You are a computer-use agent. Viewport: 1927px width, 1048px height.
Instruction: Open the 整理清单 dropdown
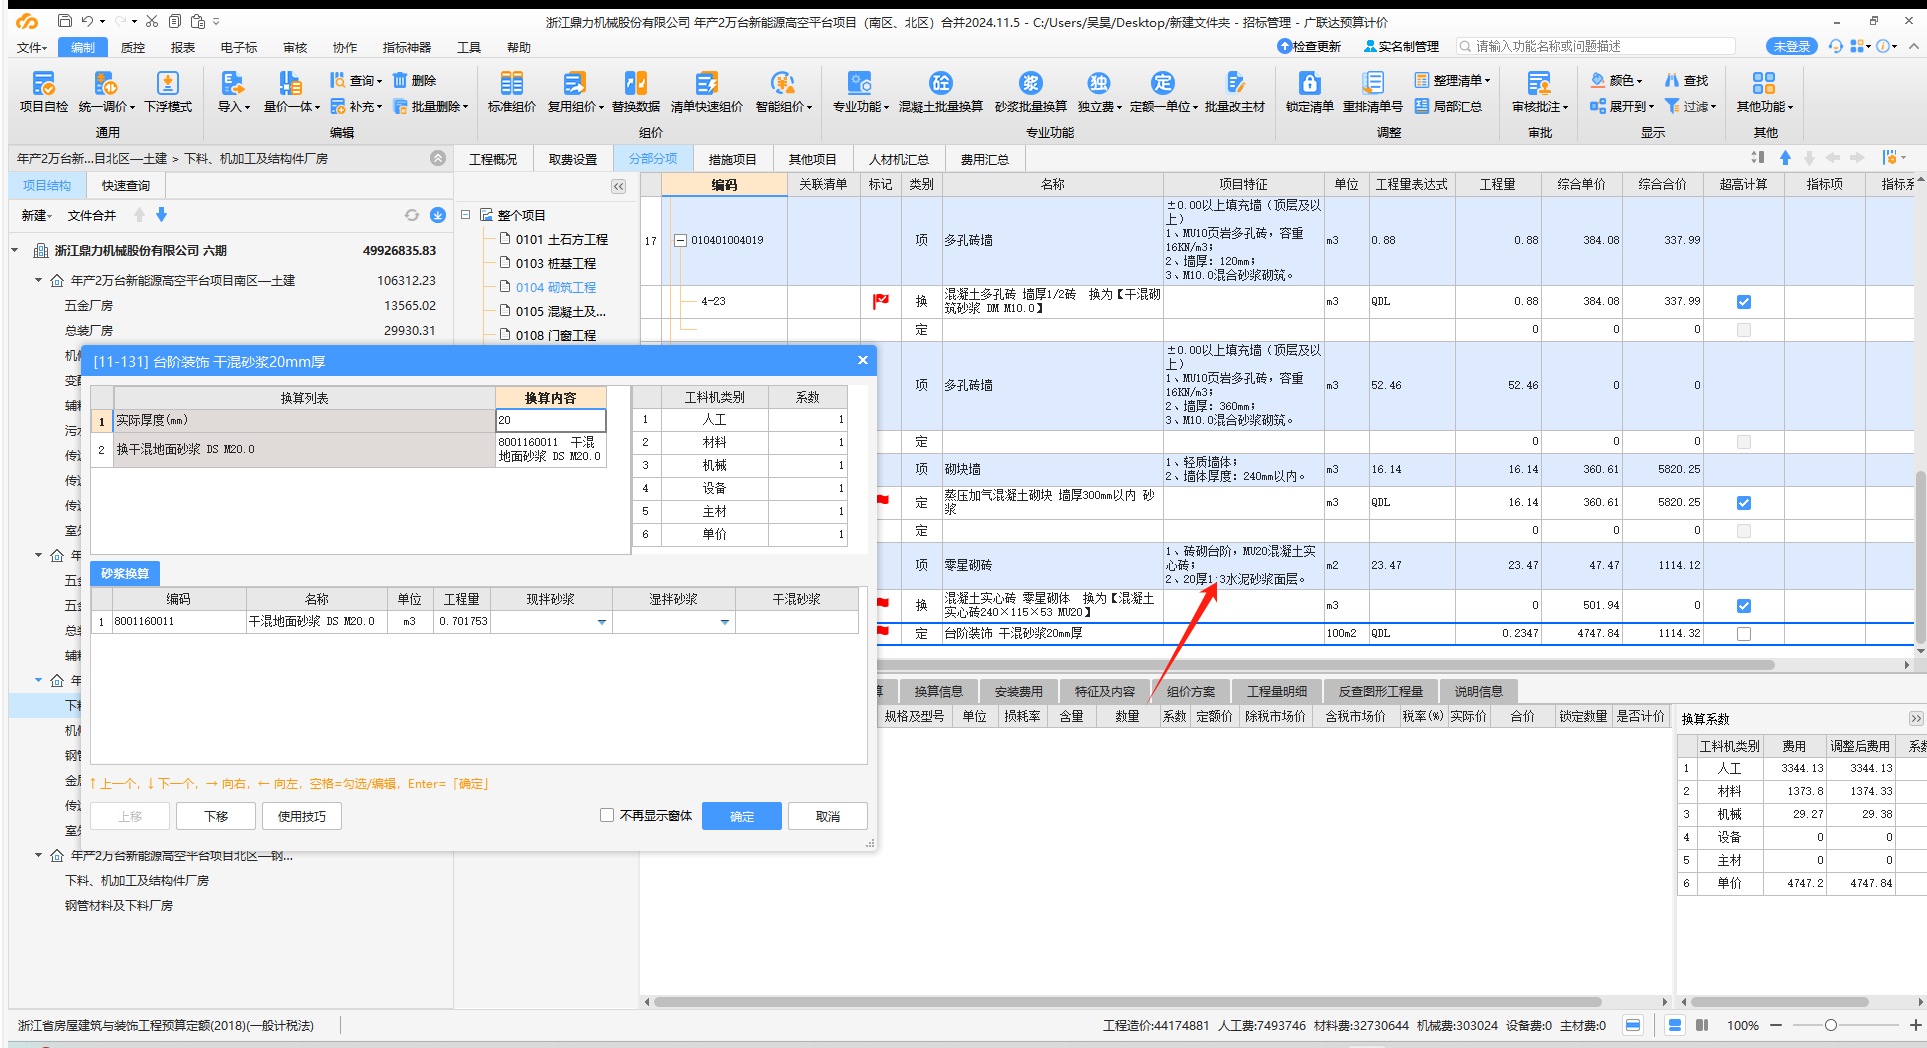tap(1452, 80)
